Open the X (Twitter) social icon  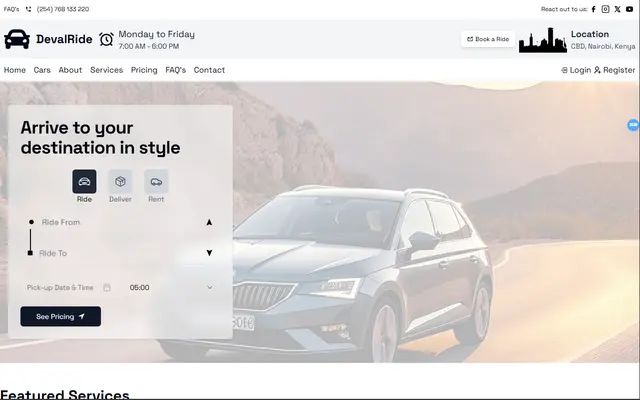coord(617,9)
